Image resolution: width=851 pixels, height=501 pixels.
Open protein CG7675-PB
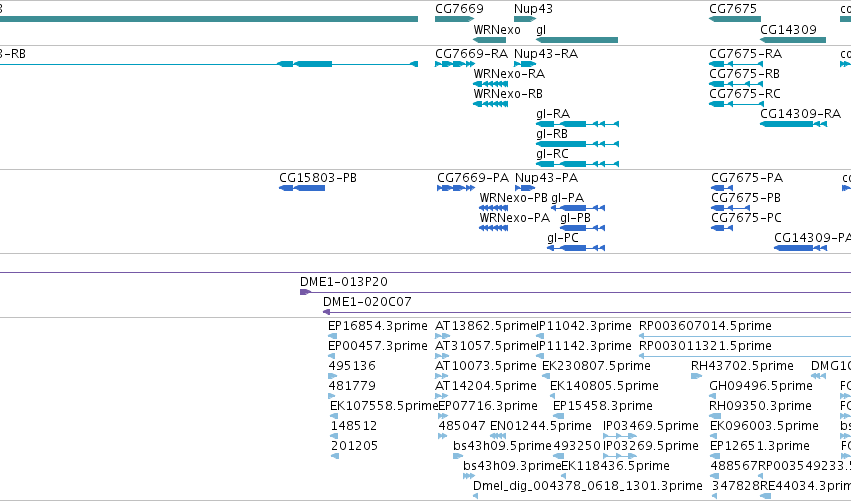(746, 198)
